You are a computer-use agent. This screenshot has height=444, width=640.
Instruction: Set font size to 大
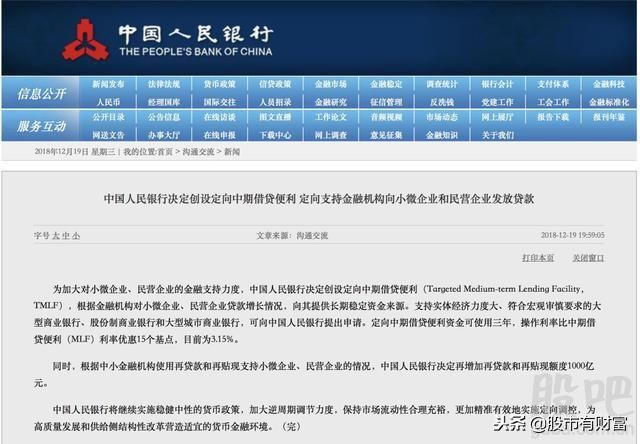[x=56, y=236]
